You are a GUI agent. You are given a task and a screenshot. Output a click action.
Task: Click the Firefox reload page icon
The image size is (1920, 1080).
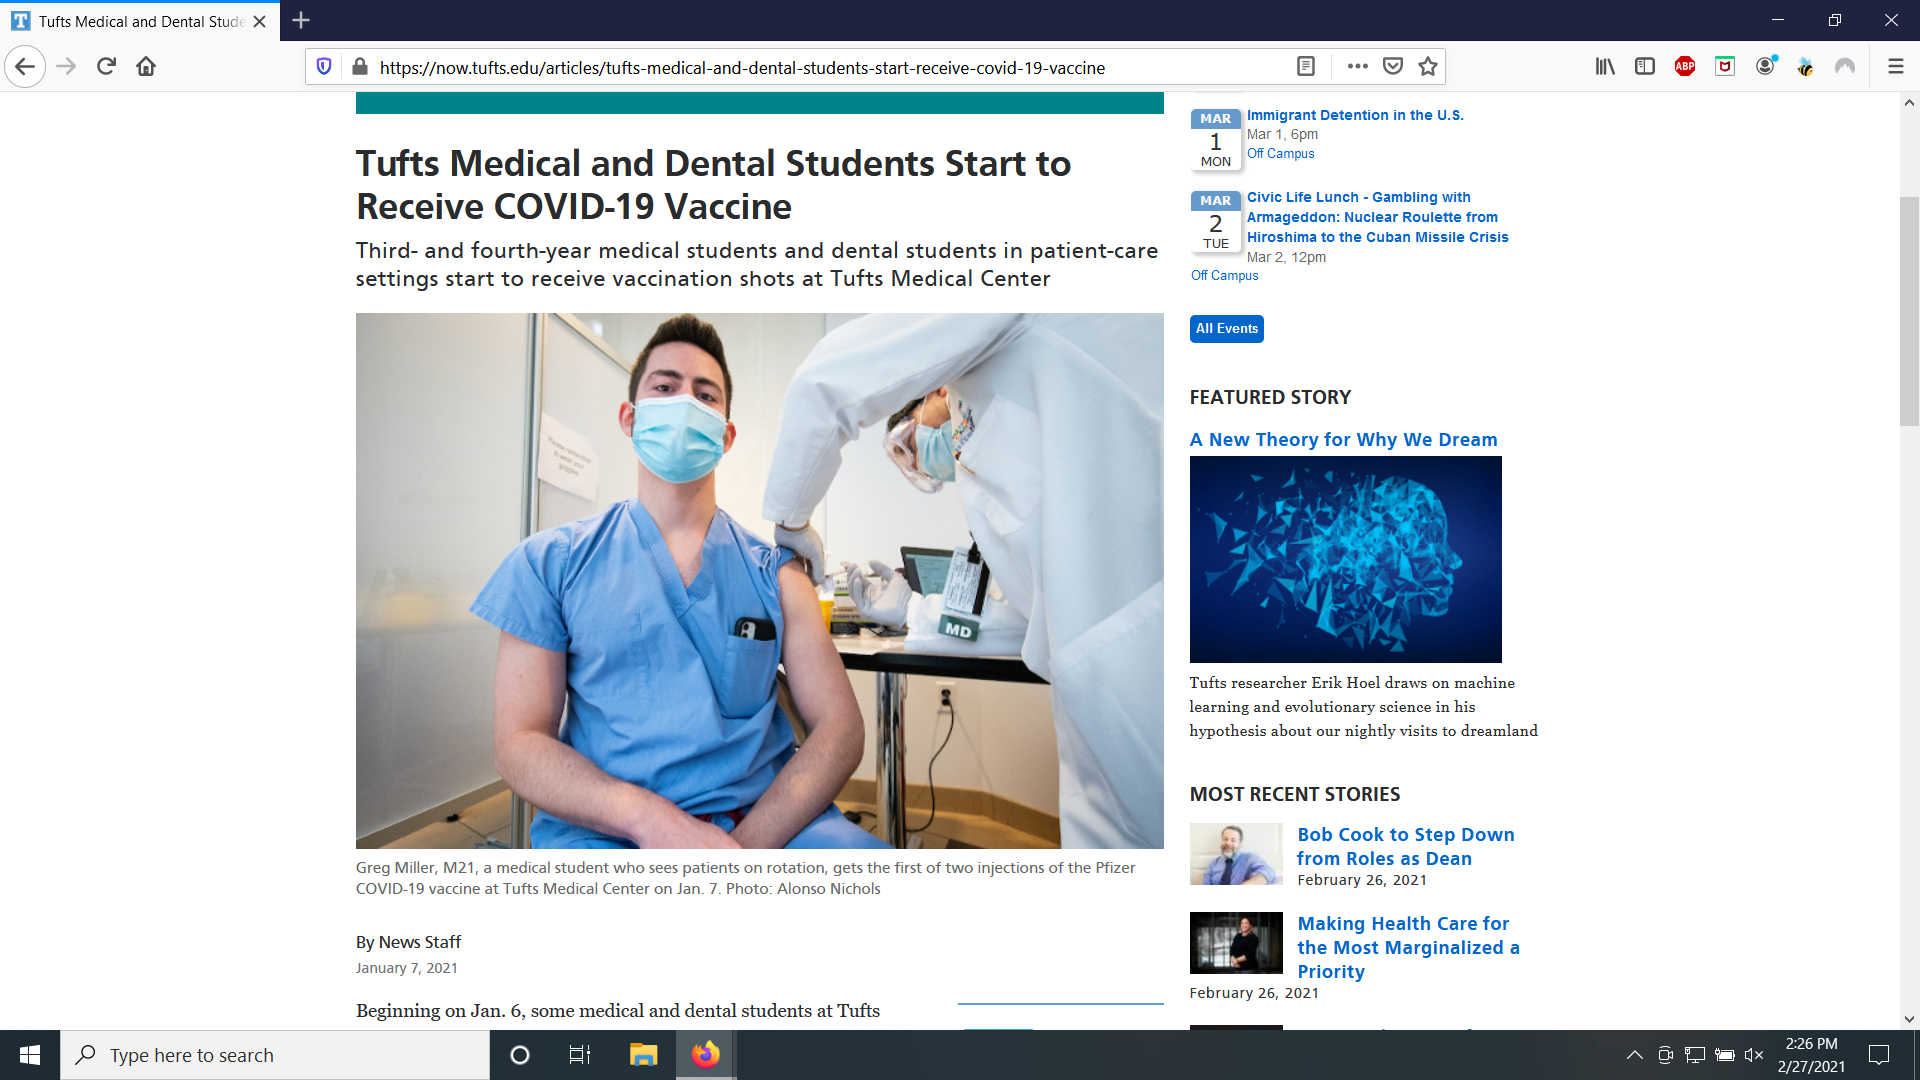click(x=107, y=67)
